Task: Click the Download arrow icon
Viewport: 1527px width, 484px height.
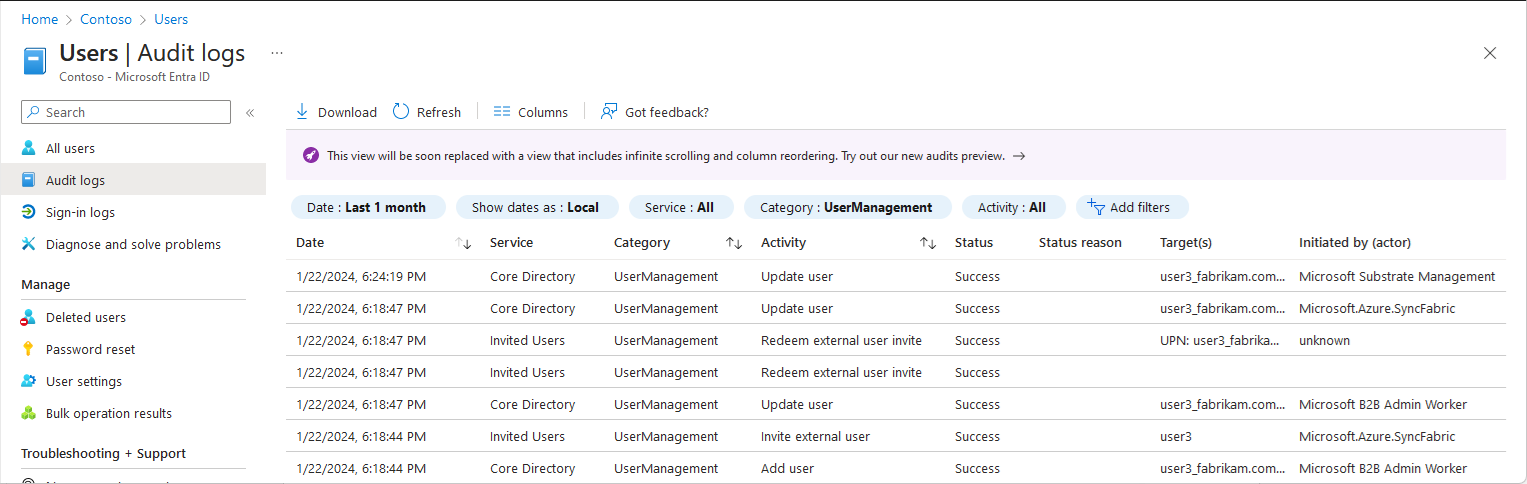Action: pos(302,112)
